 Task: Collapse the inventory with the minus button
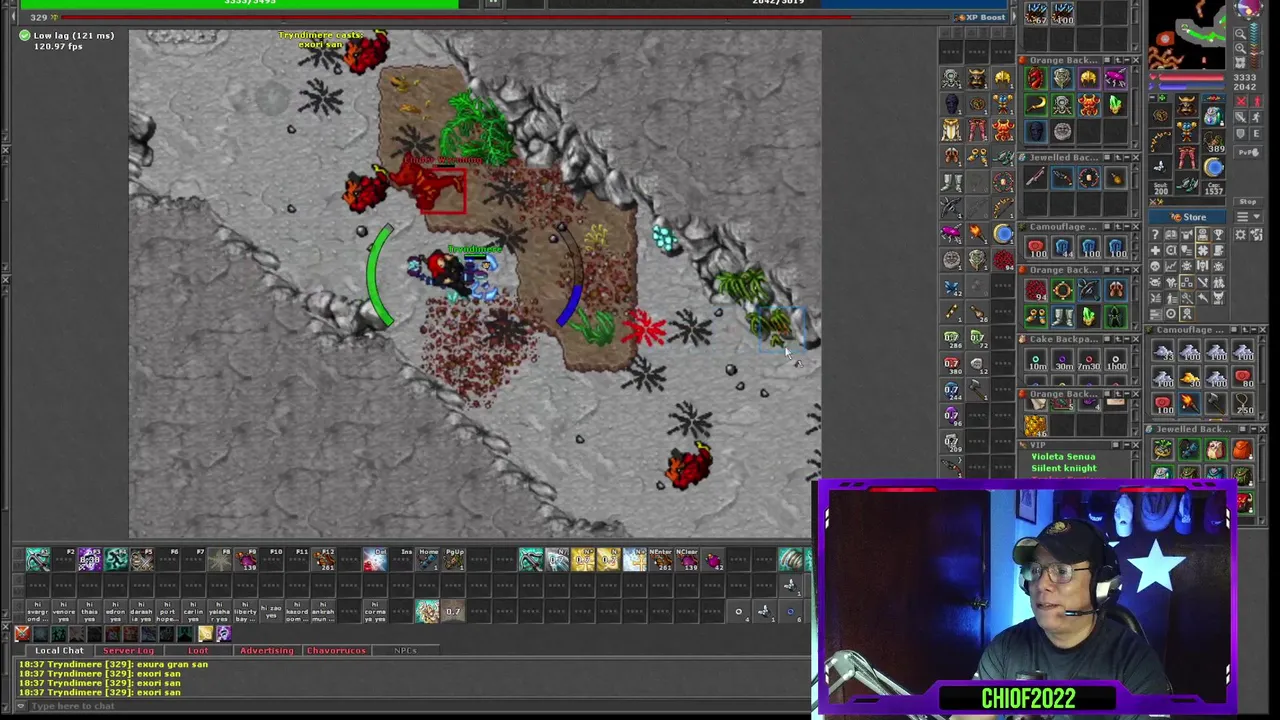point(1152,98)
